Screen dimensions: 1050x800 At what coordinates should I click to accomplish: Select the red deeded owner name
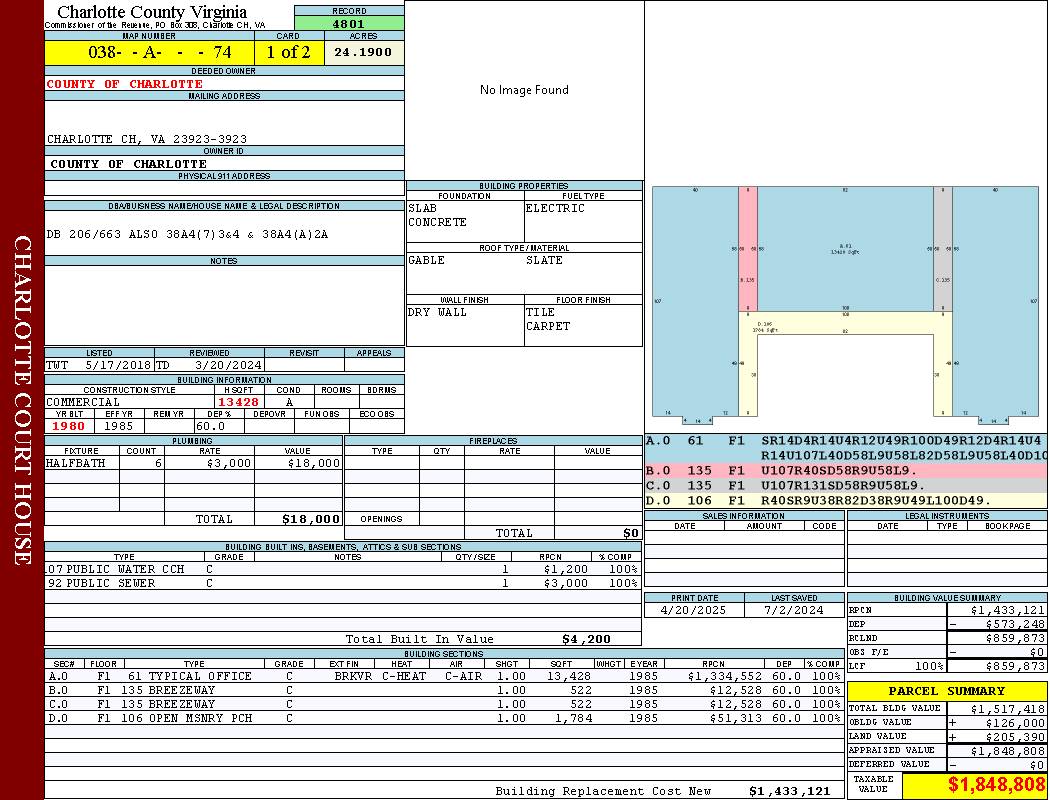tap(125, 84)
